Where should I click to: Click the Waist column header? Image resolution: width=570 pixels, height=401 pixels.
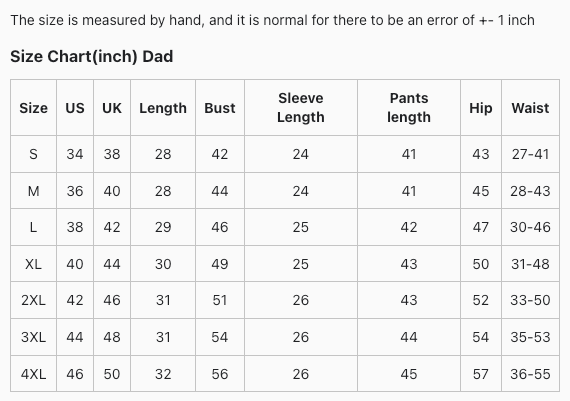tap(530, 108)
